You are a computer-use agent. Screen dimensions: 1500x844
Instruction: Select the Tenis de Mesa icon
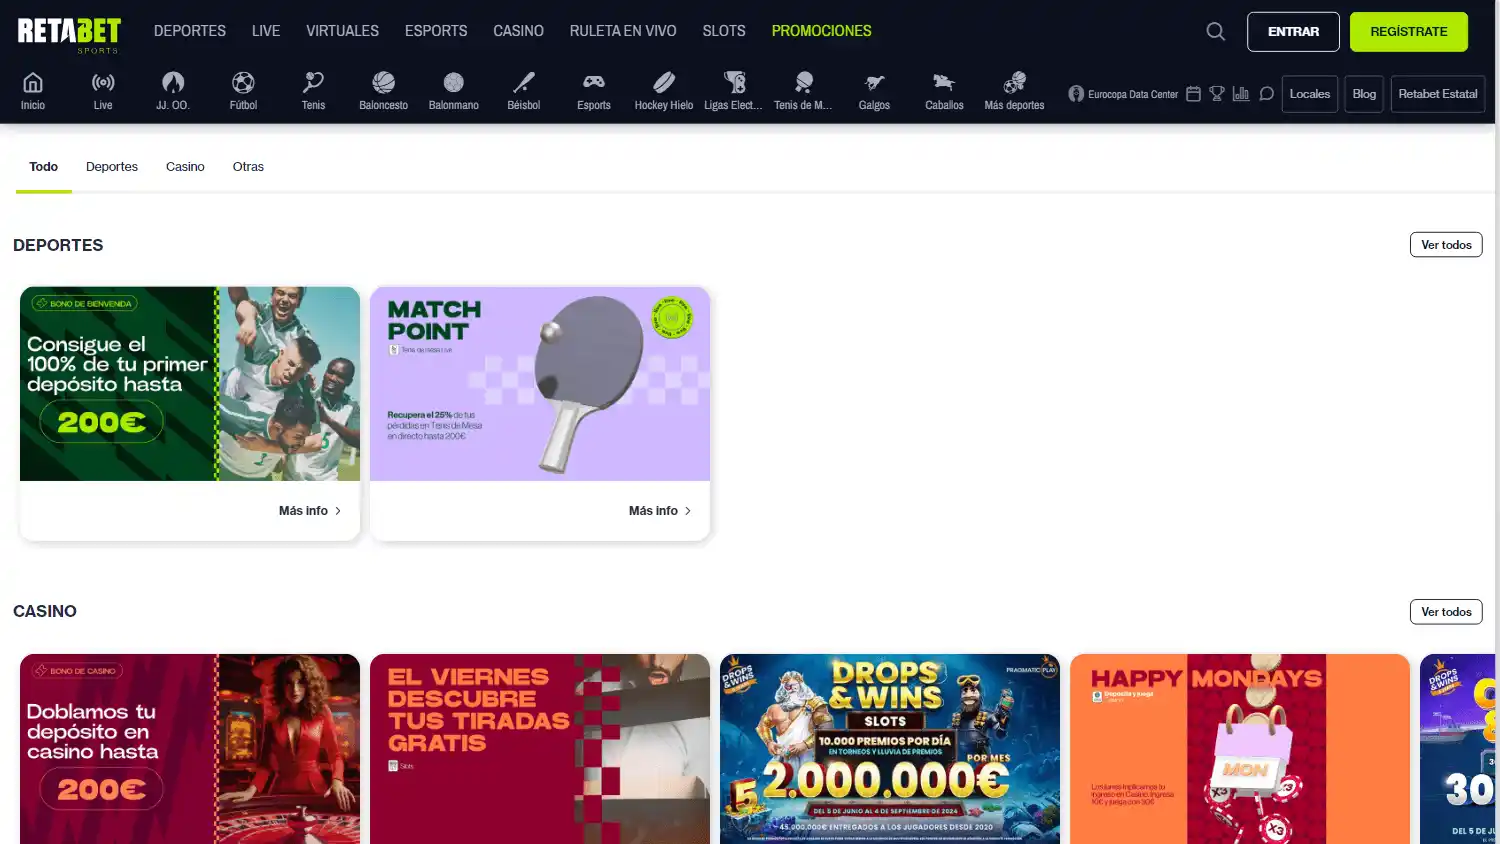pos(803,82)
